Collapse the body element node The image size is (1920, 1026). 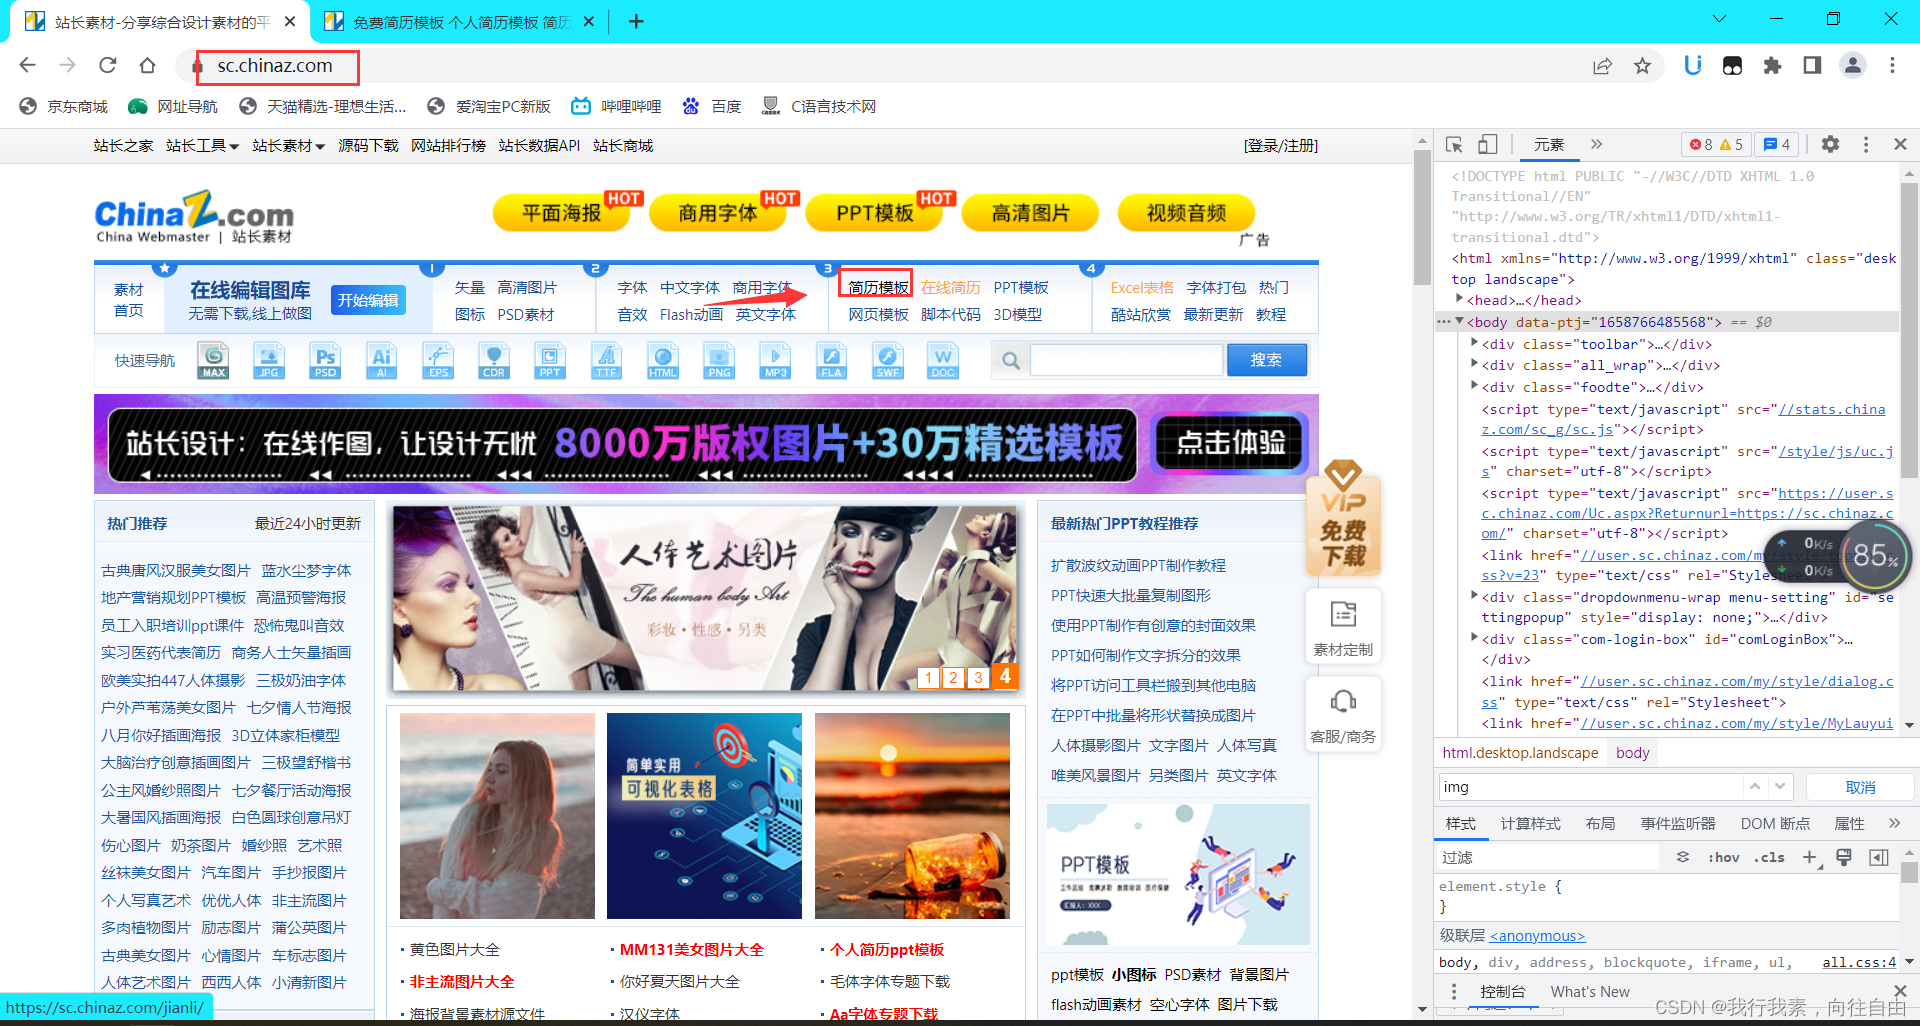coord(1460,321)
